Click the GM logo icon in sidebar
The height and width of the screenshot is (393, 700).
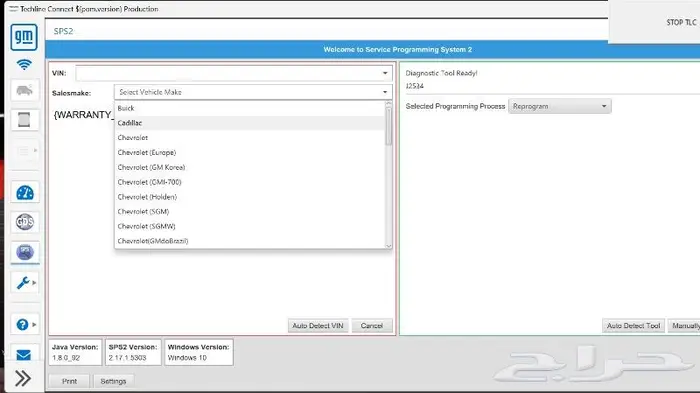coord(24,37)
